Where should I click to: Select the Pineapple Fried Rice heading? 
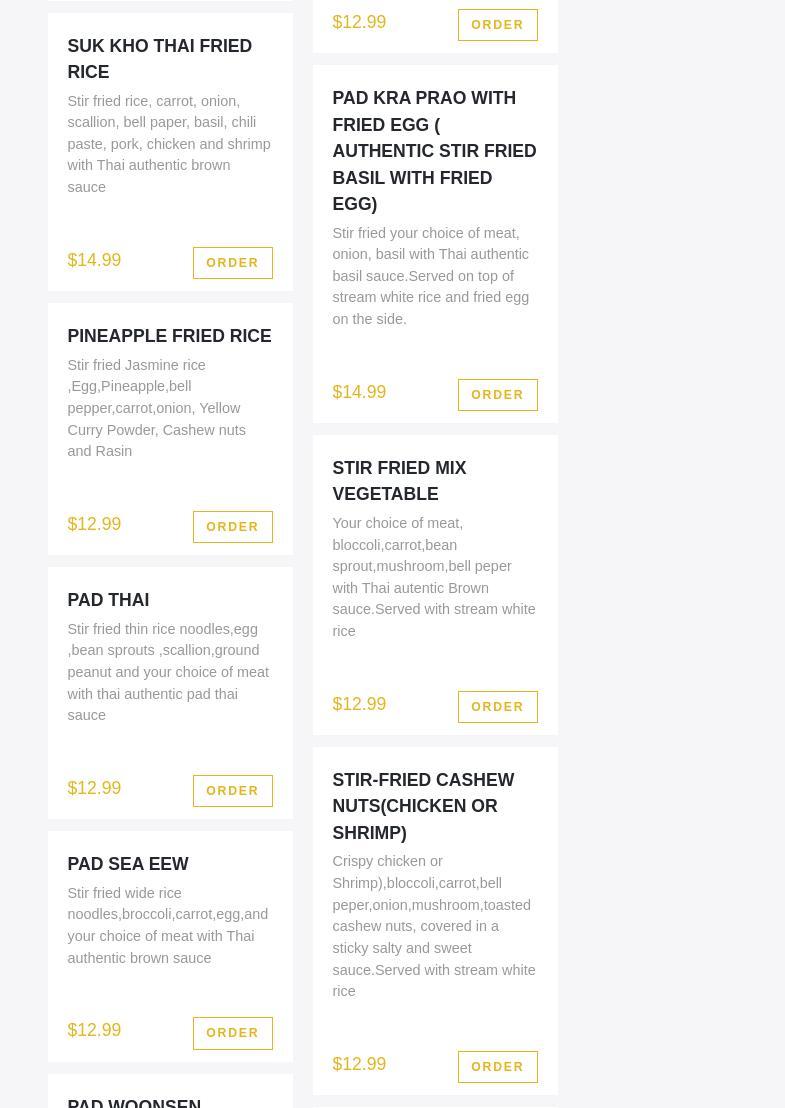[169, 336]
